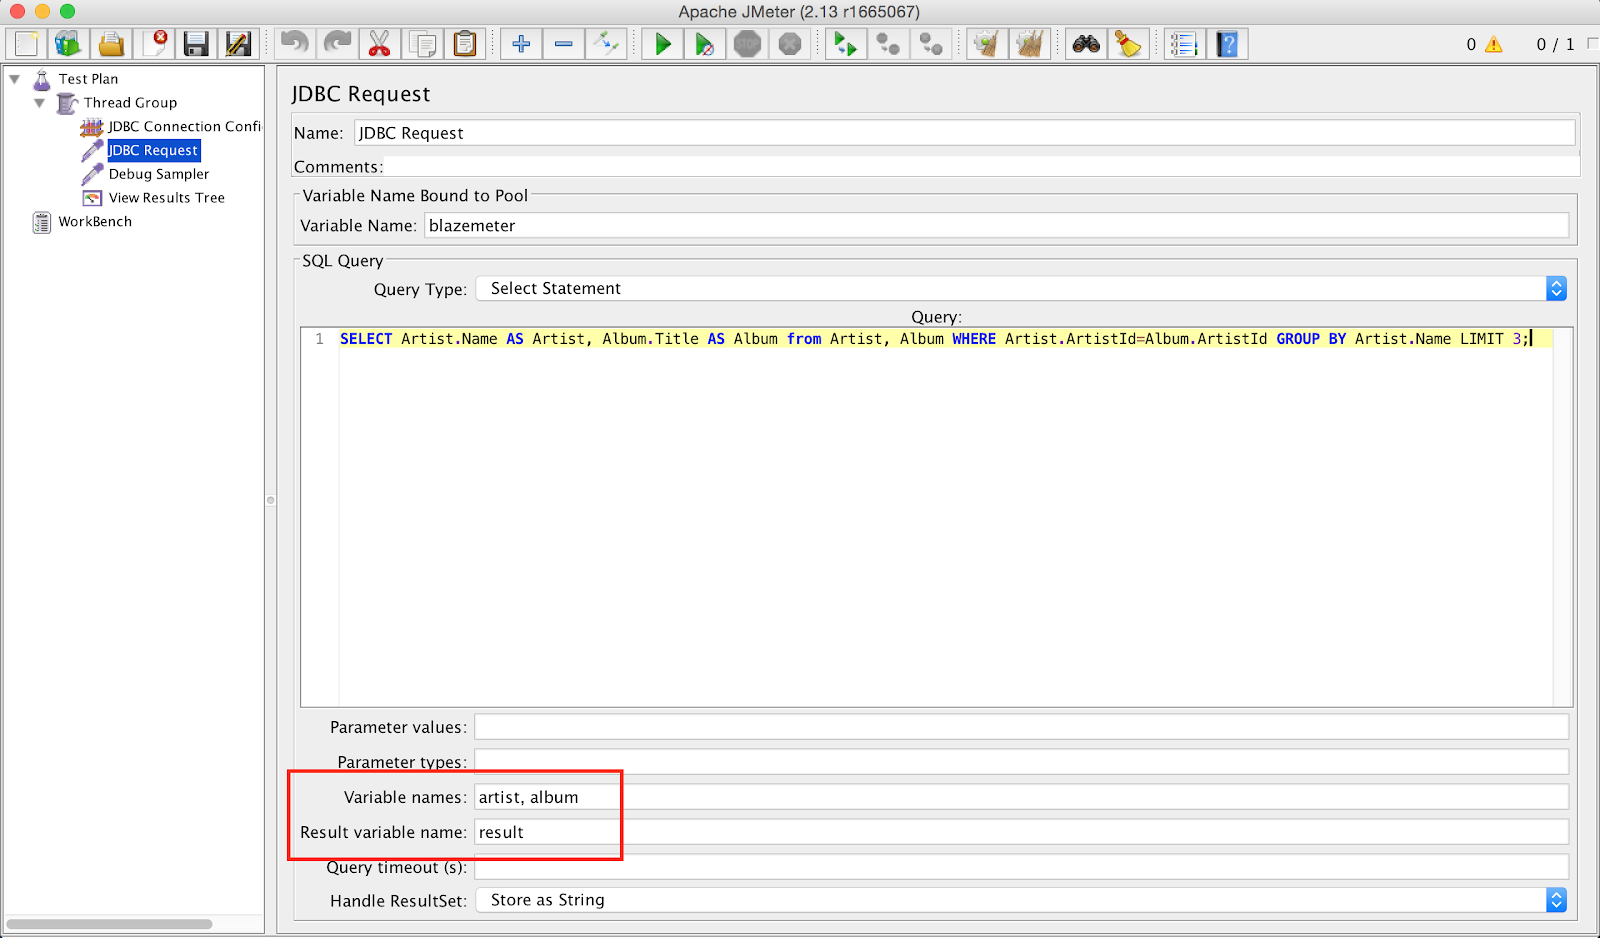Select JDBC Request in the tree
Viewport: 1600px width, 938px height.
pos(154,150)
